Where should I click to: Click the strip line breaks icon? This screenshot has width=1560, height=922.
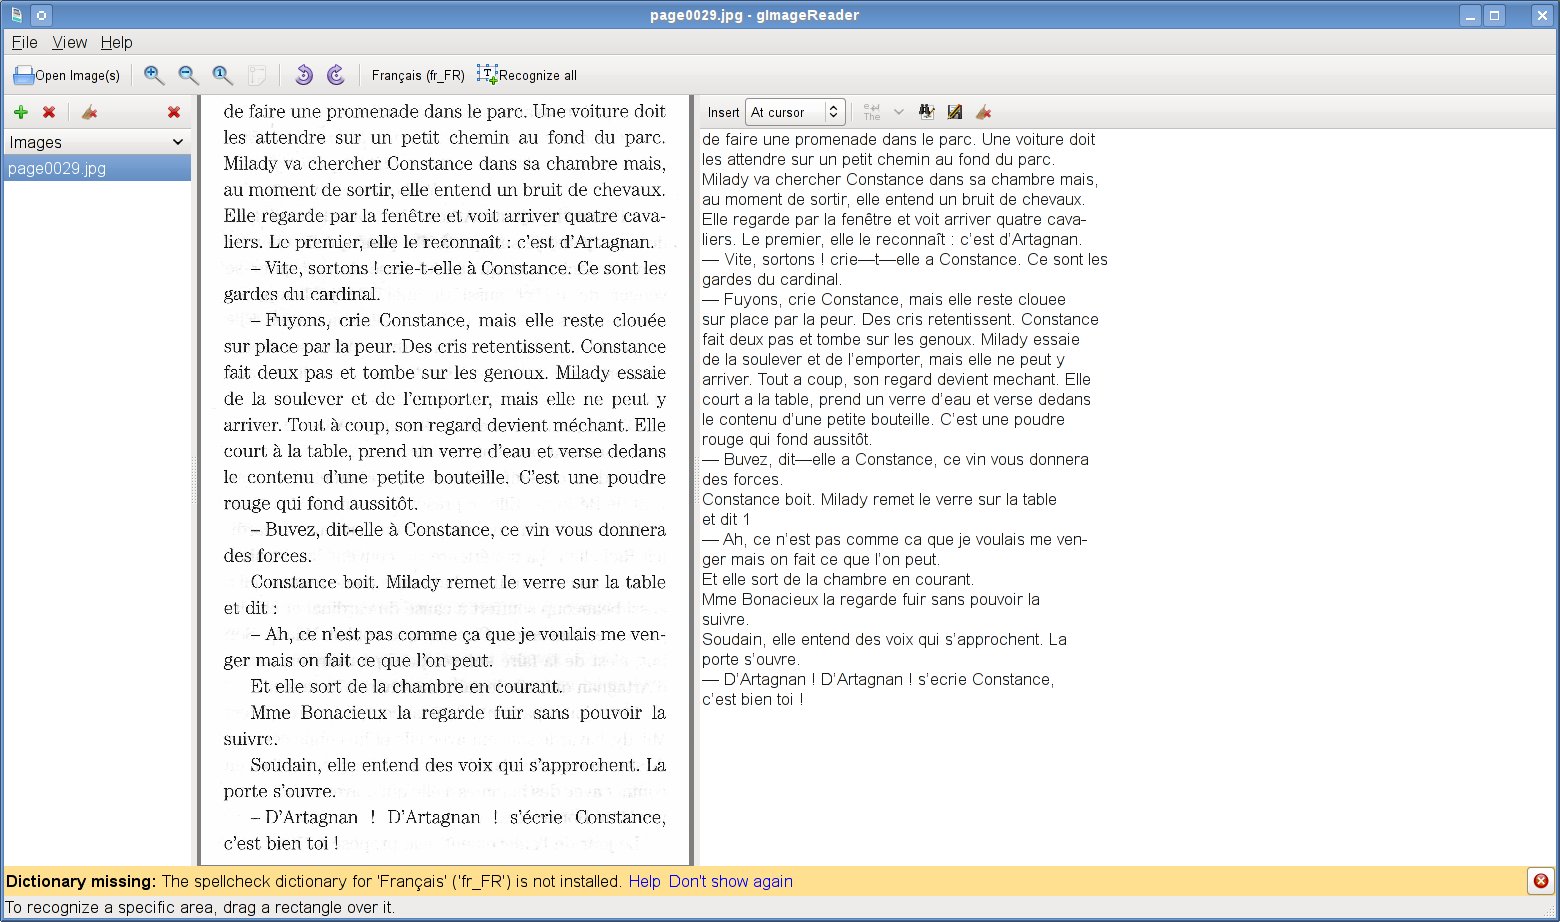(872, 112)
